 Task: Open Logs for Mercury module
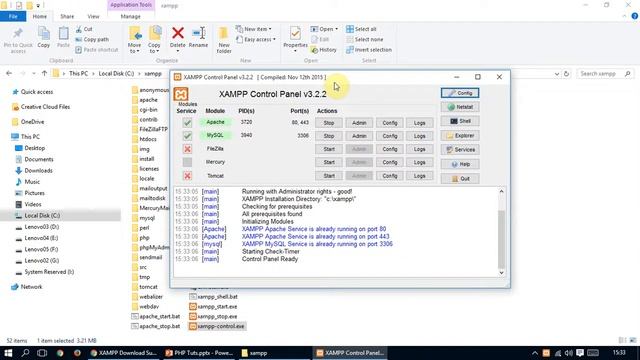[x=420, y=162]
